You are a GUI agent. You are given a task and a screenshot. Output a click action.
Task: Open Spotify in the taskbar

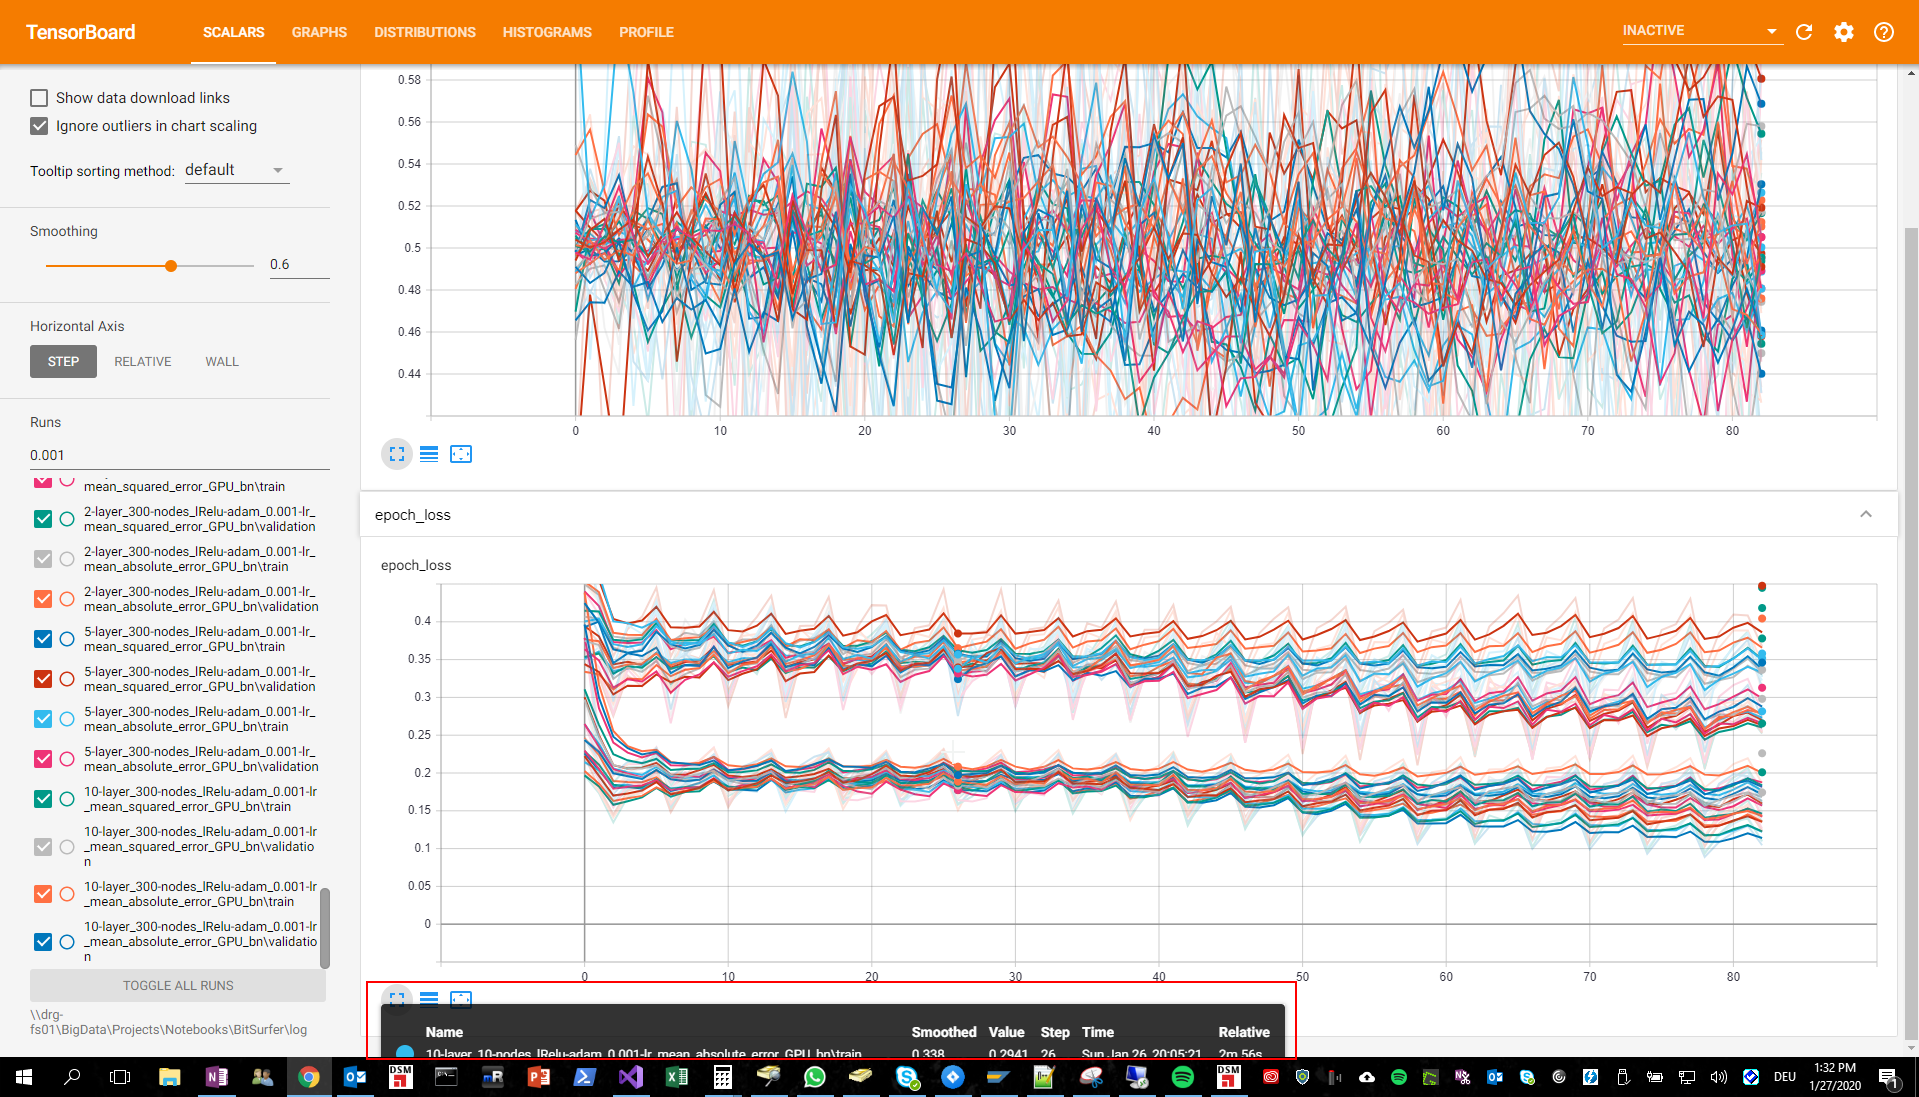[1183, 1077]
